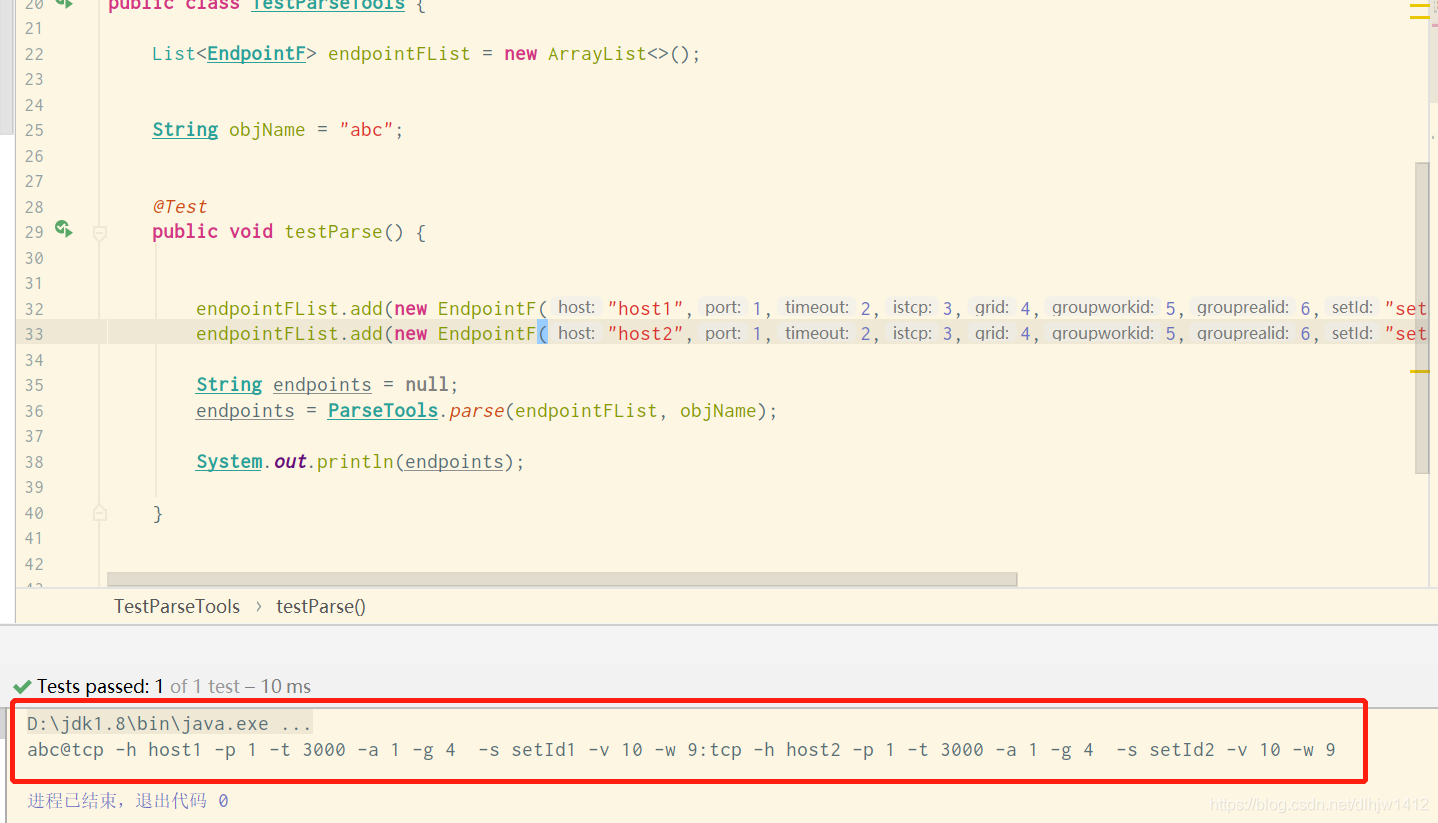Viewport: 1438px width, 823px height.
Task: Click the console output line starting abc@tcp
Action: point(681,750)
